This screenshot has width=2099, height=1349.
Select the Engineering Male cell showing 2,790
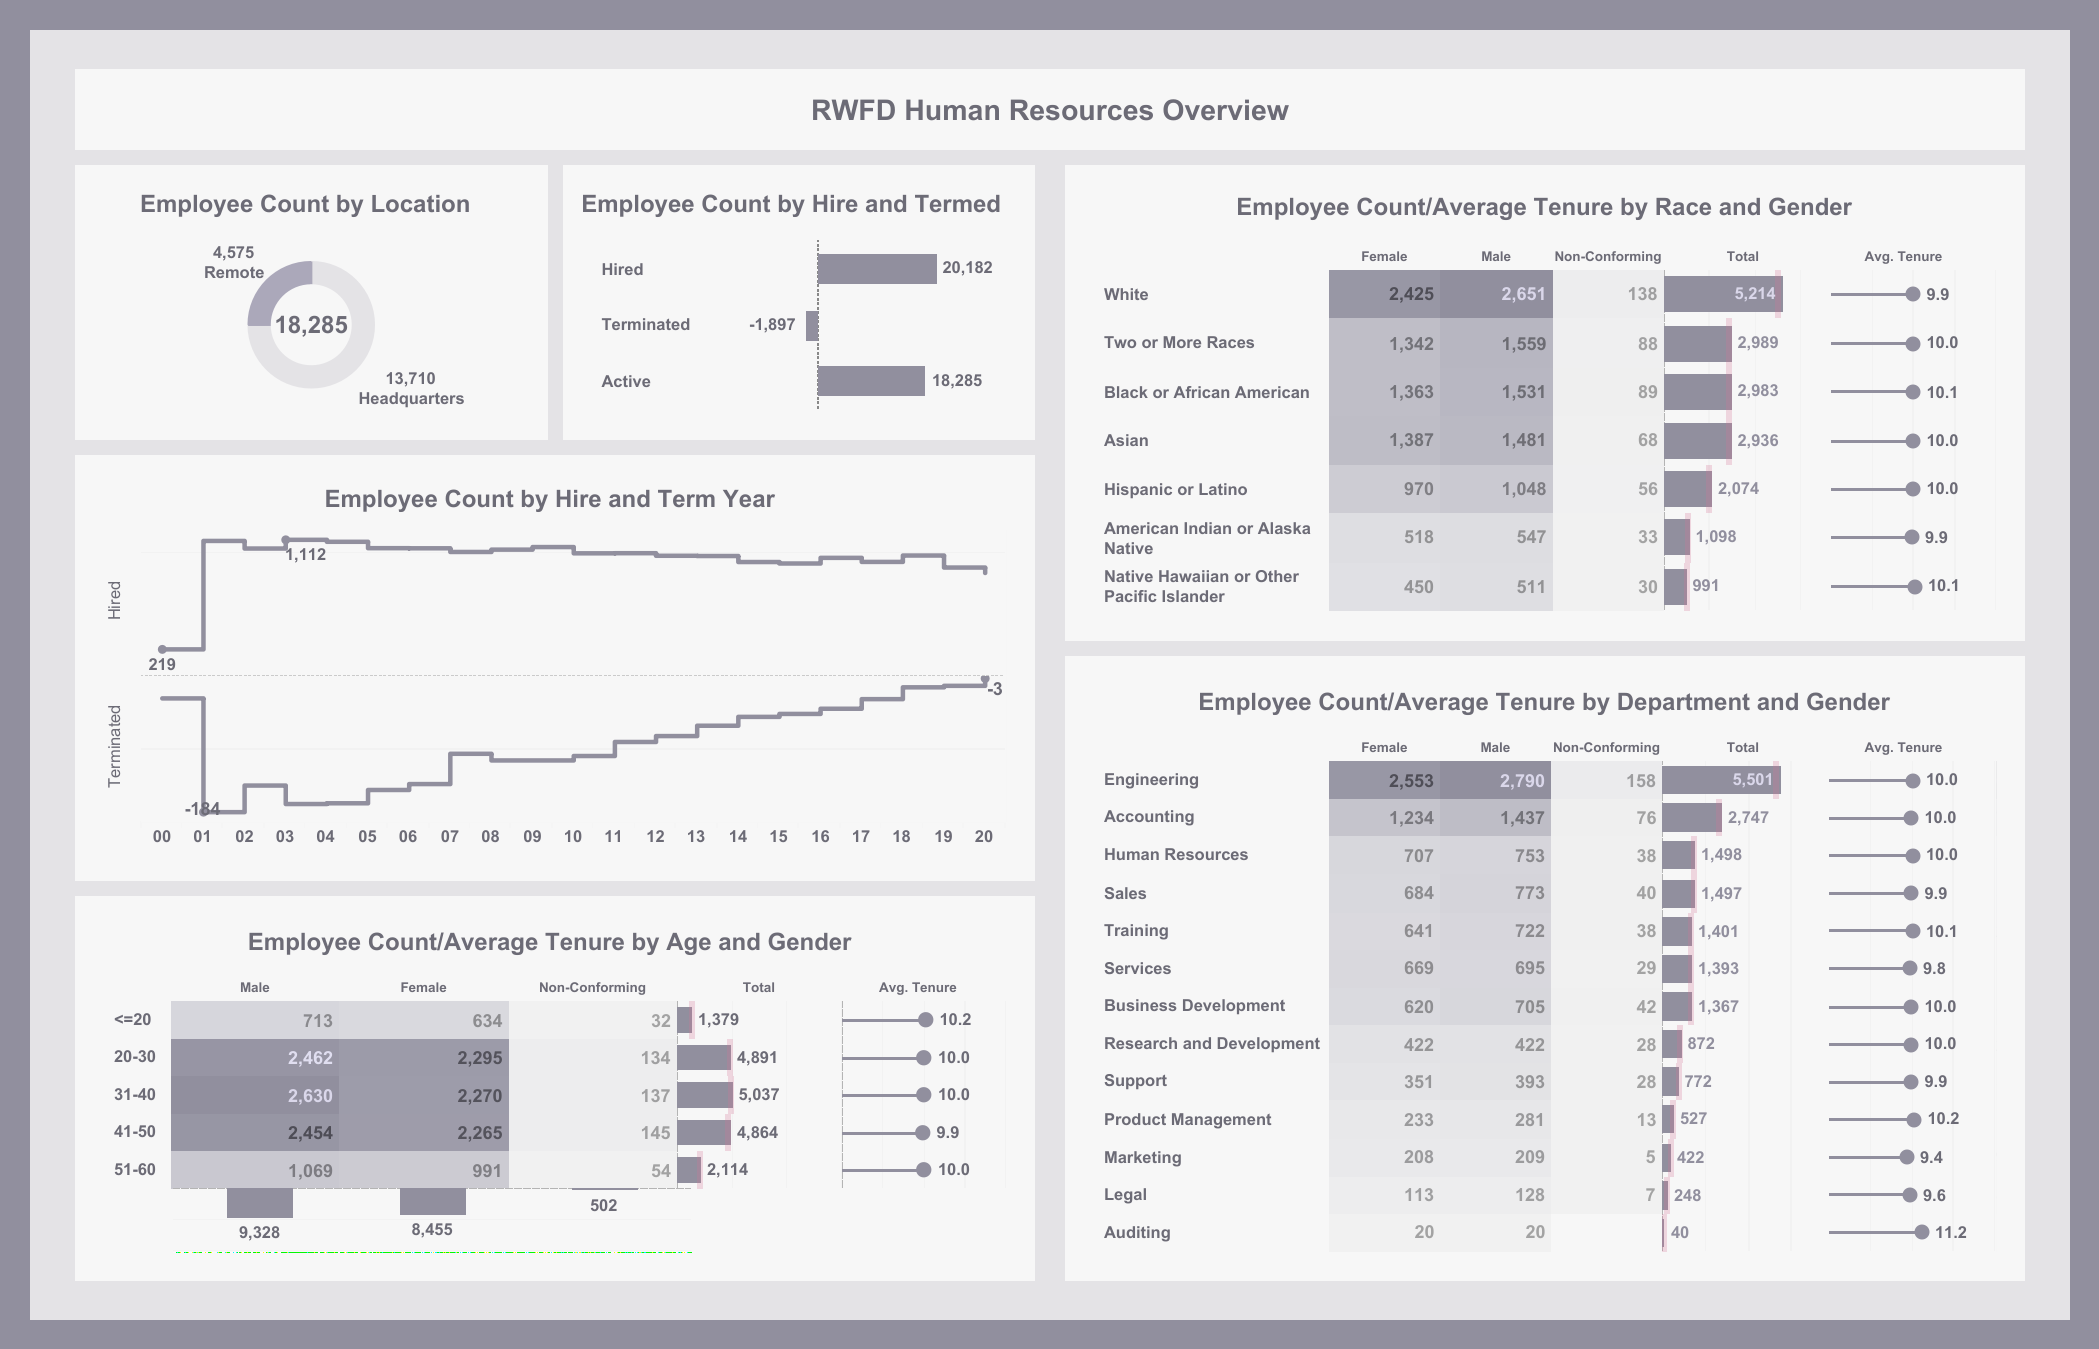(1495, 780)
